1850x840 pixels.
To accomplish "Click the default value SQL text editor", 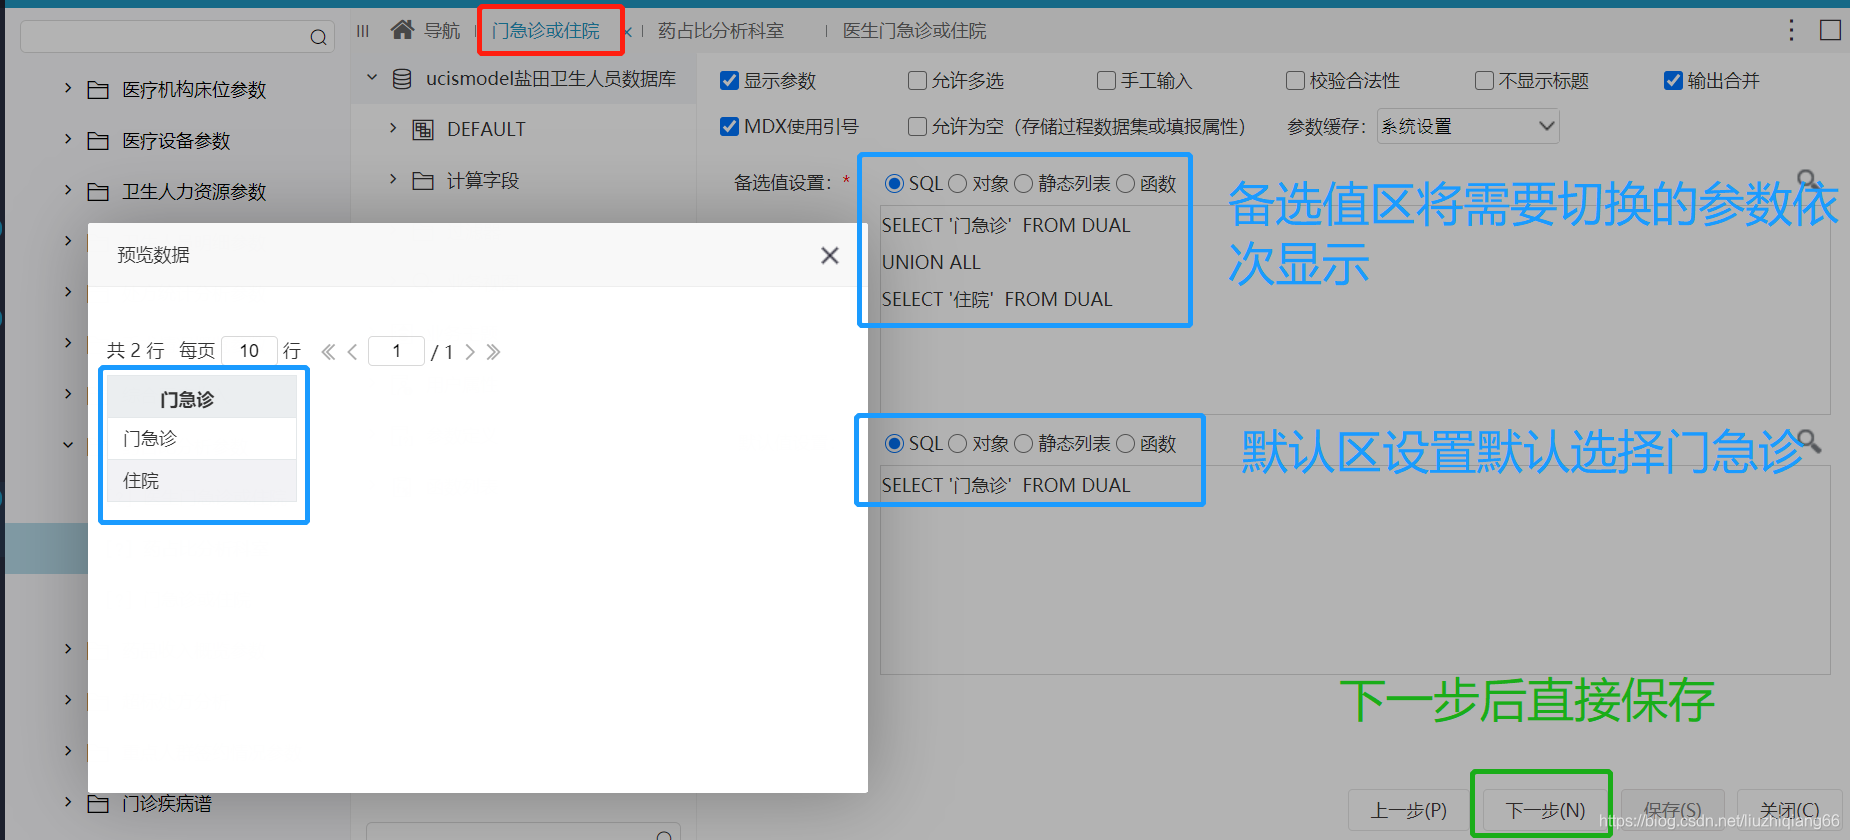I will pos(1355,570).
